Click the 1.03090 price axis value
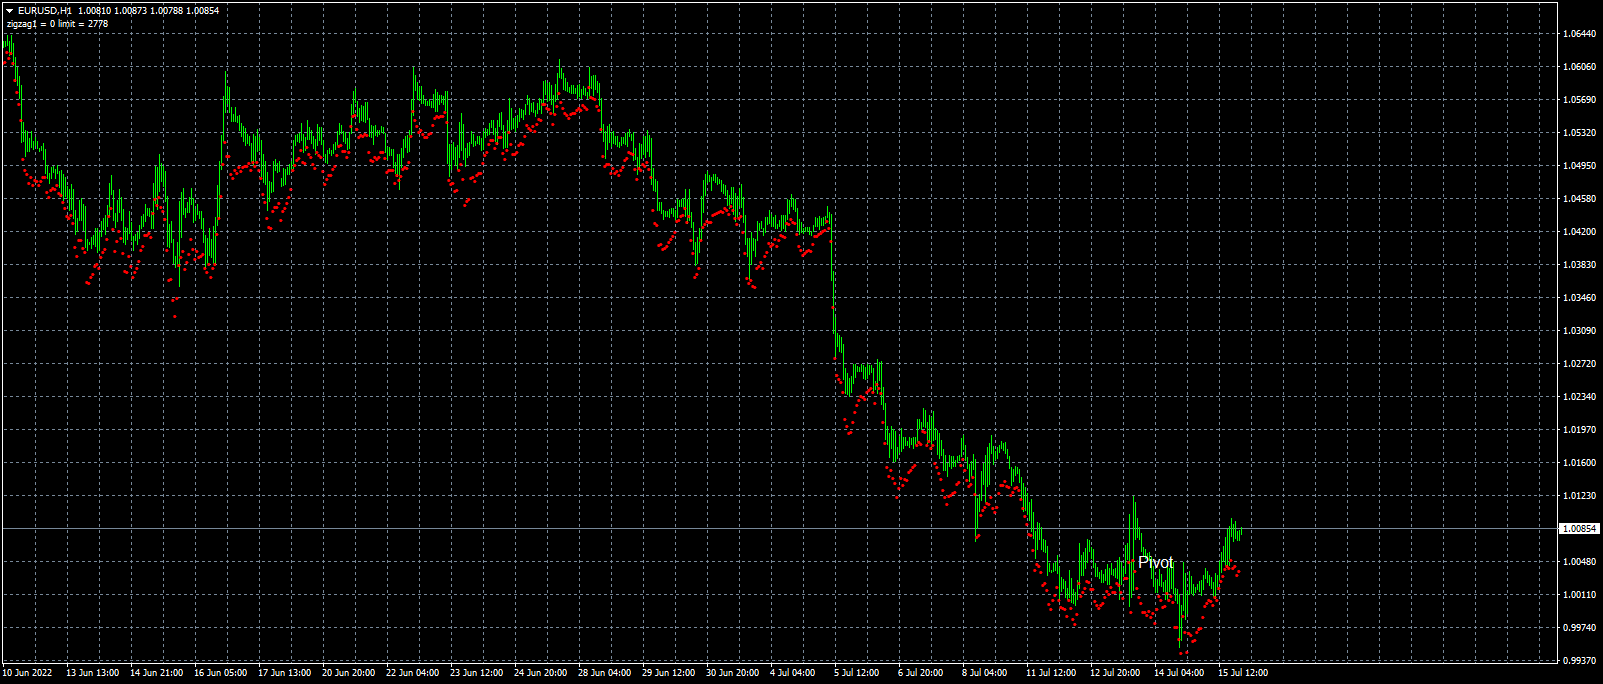This screenshot has width=1603, height=684. pos(1579,330)
